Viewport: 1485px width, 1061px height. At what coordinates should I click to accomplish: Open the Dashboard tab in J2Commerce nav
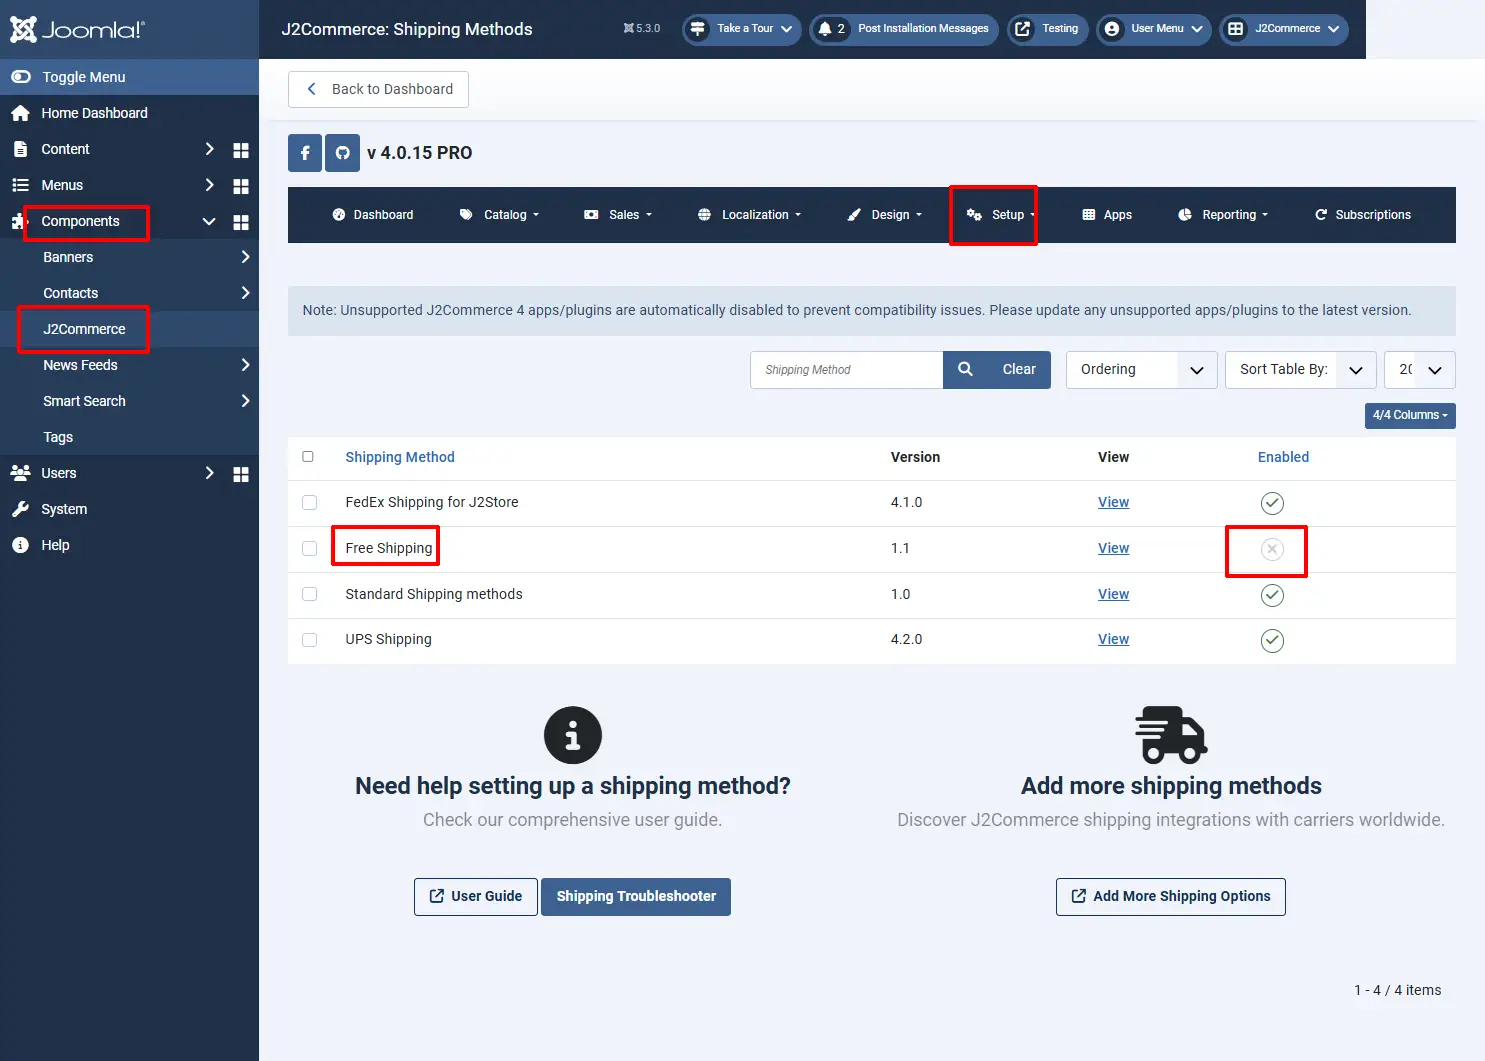pos(373,215)
